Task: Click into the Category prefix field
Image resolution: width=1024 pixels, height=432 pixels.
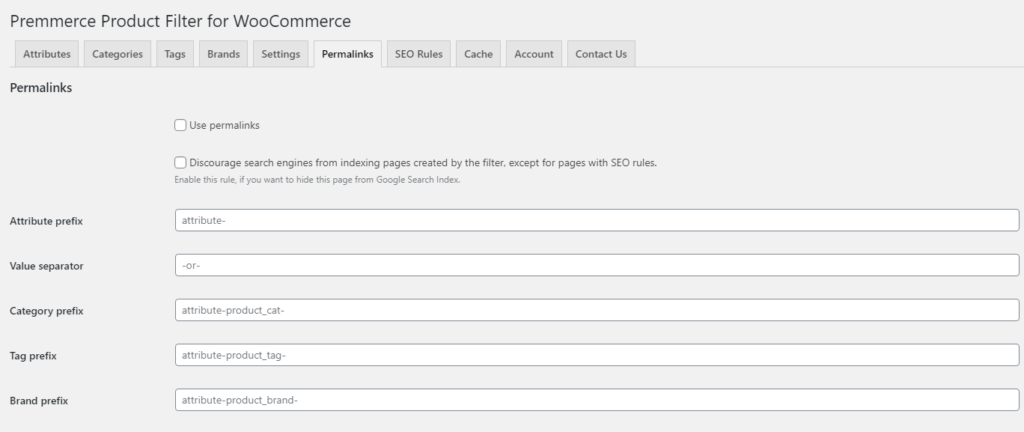Action: click(x=597, y=311)
